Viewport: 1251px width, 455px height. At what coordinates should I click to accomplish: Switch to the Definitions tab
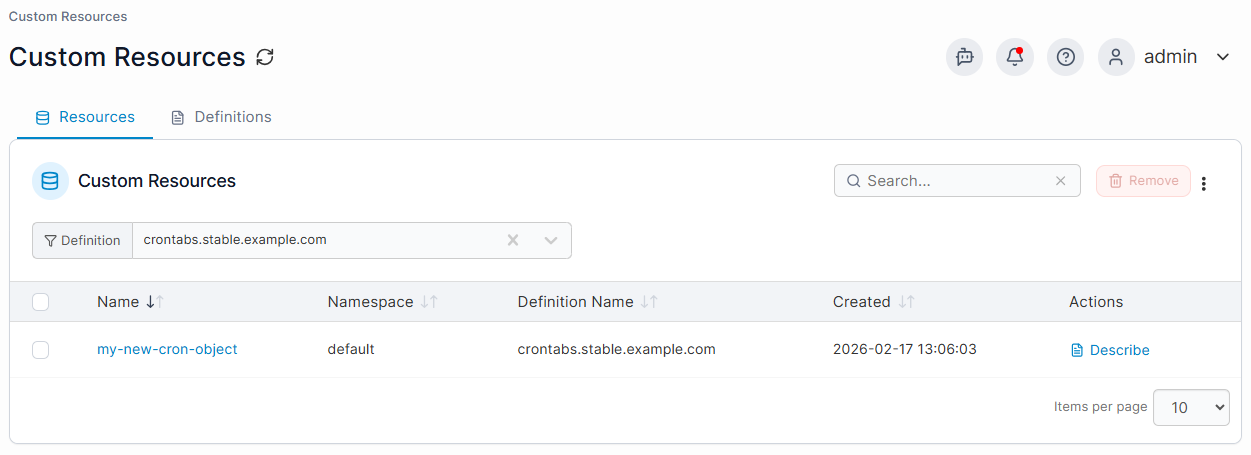tap(221, 117)
